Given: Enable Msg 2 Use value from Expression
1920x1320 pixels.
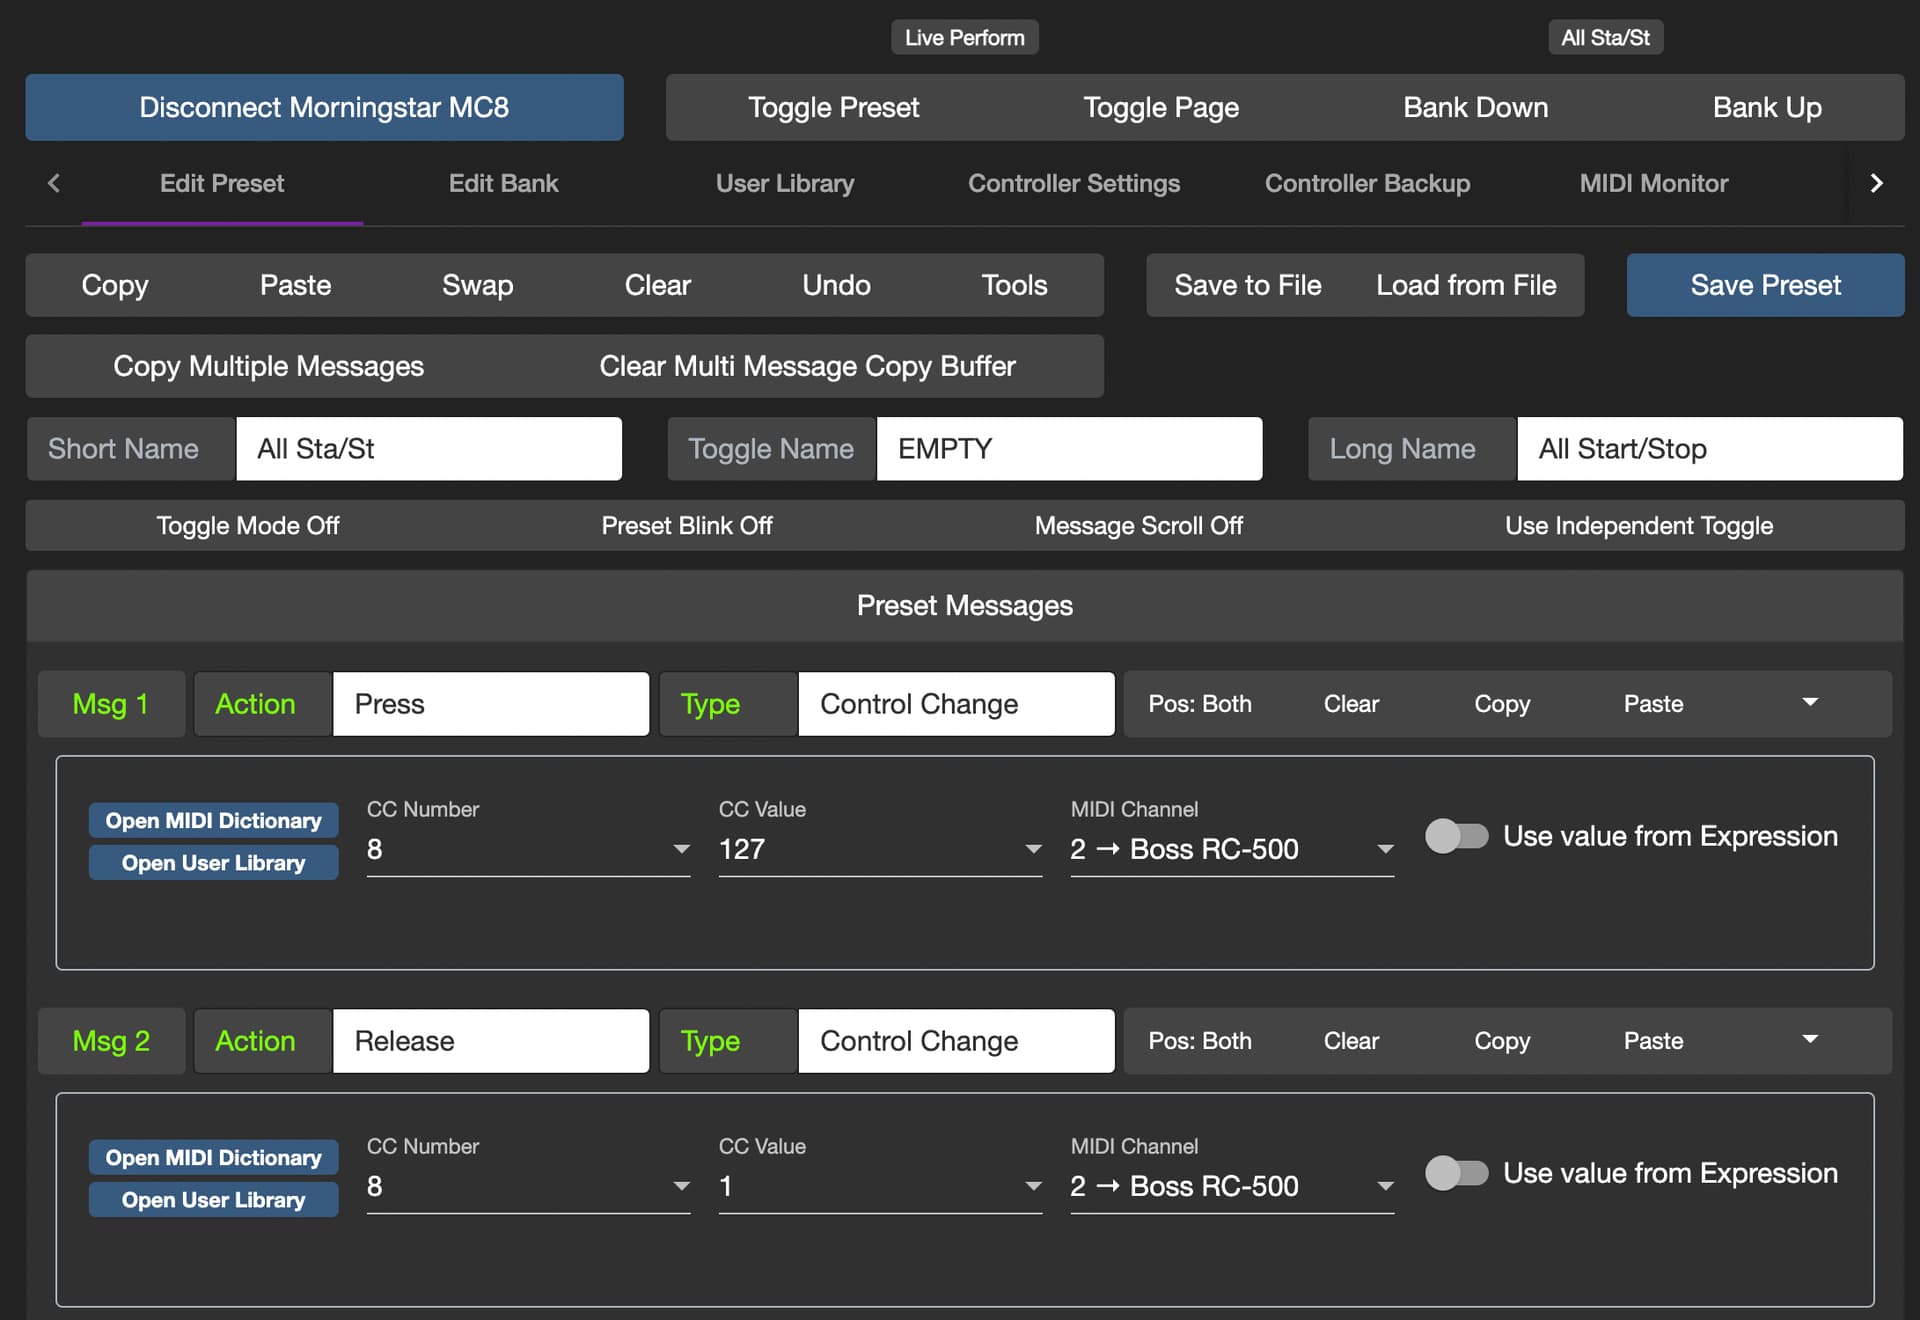Looking at the screenshot, I should click(x=1456, y=1173).
